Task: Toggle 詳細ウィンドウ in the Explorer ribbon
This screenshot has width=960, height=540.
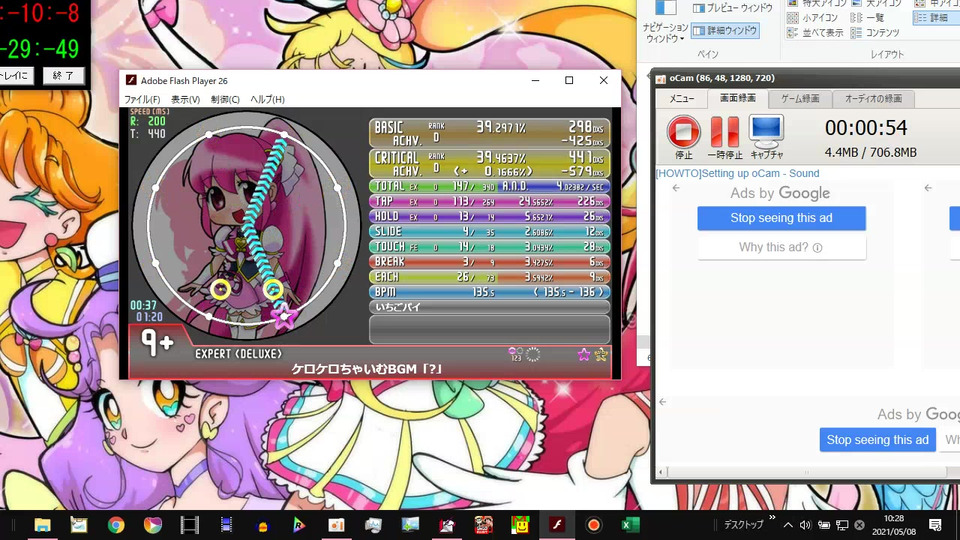Action: click(x=726, y=30)
